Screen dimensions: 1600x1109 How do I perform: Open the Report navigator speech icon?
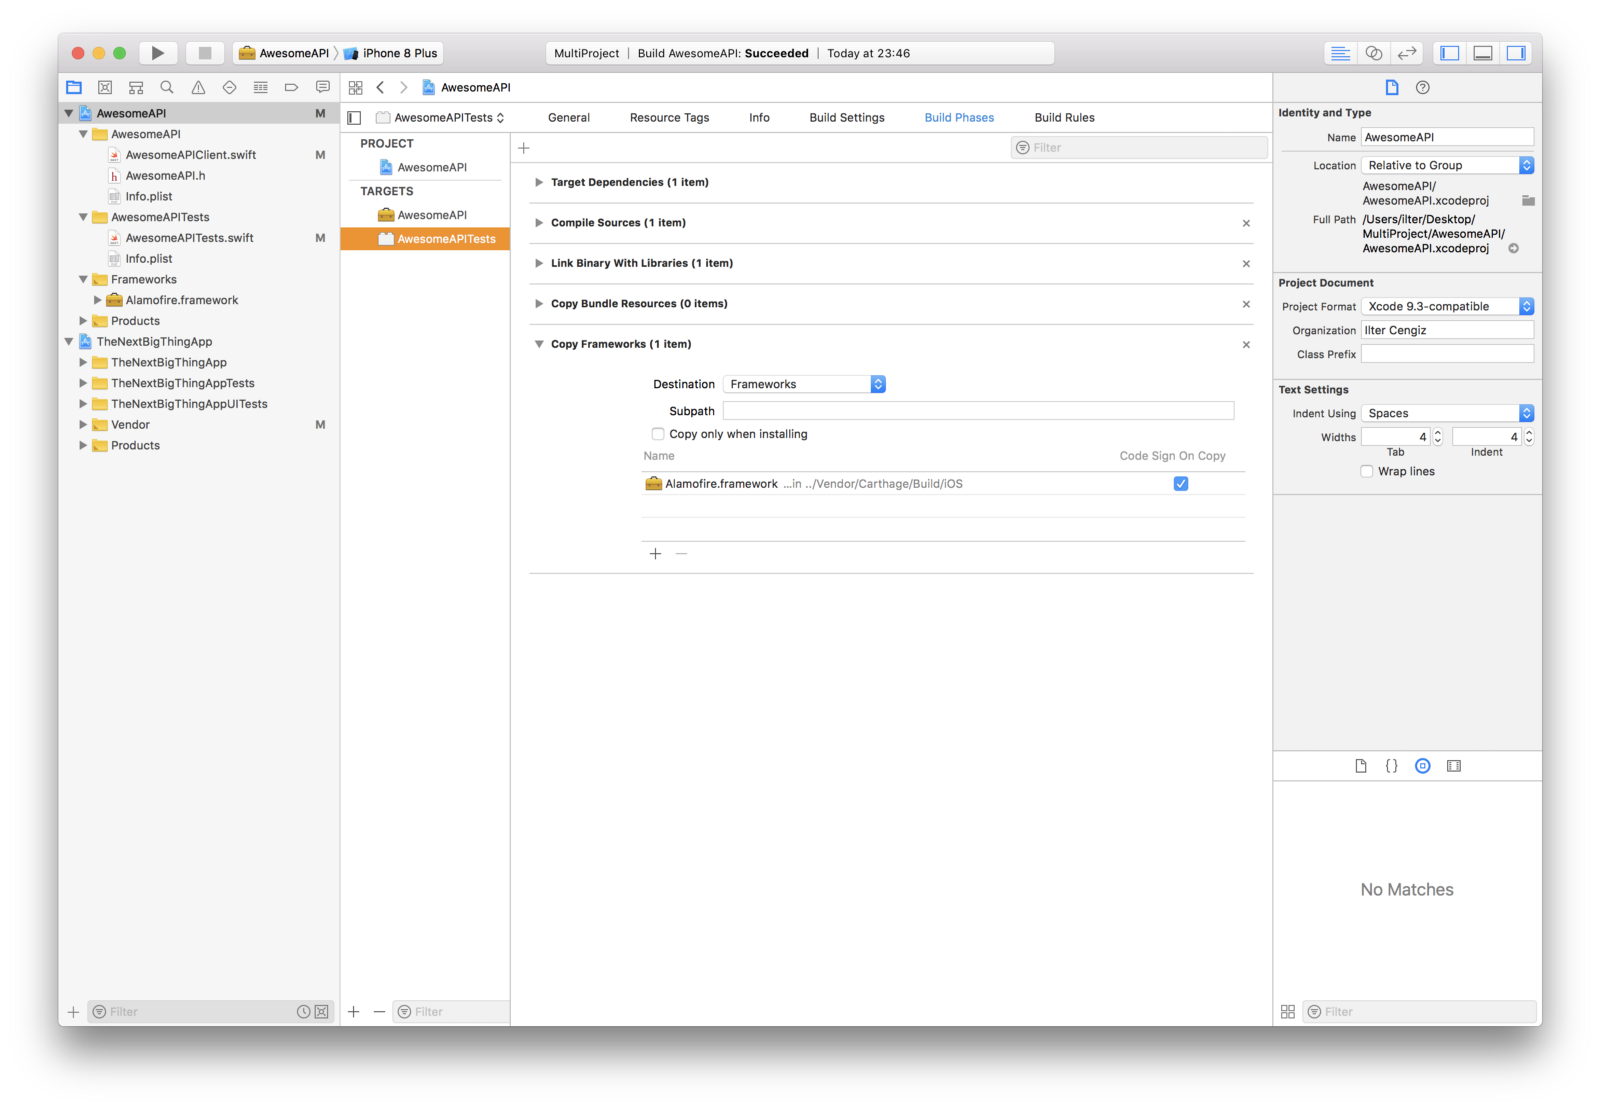point(322,88)
